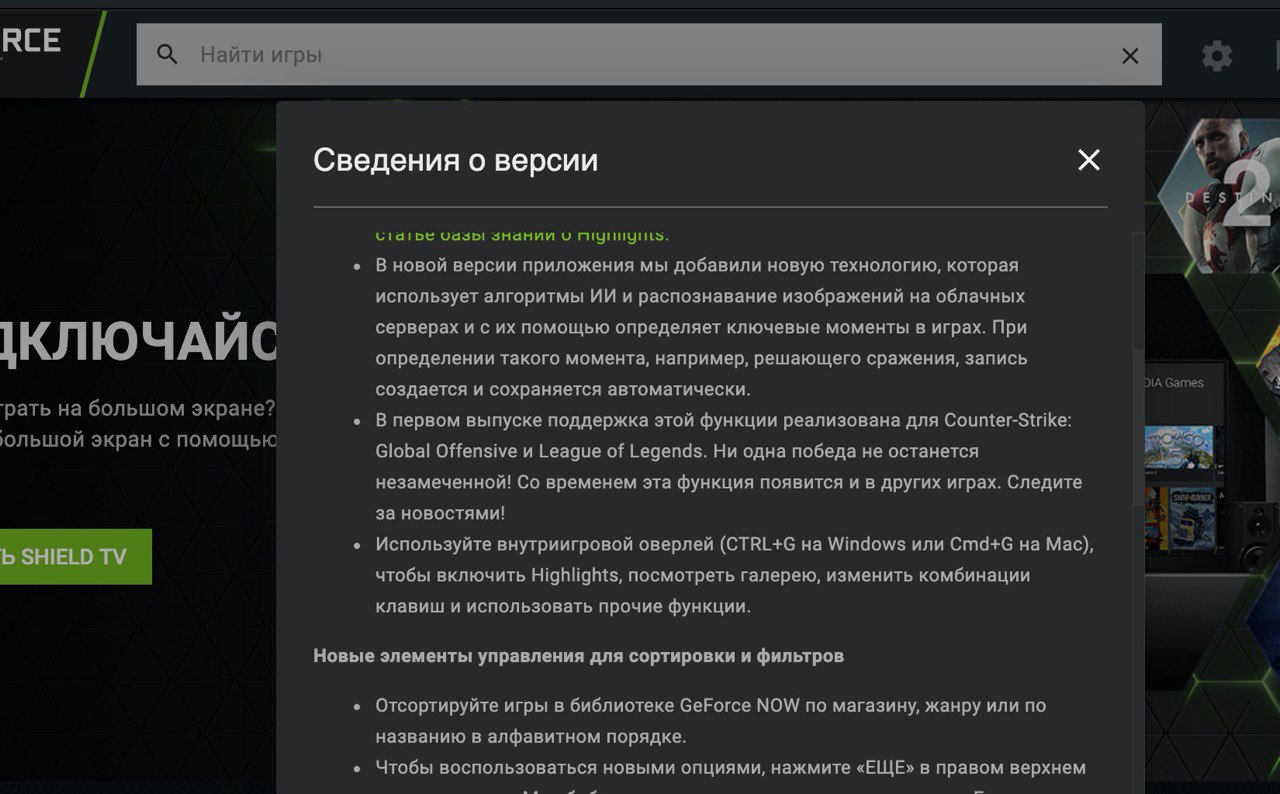Close the 'Сведения о версии' dialog

tap(1089, 160)
